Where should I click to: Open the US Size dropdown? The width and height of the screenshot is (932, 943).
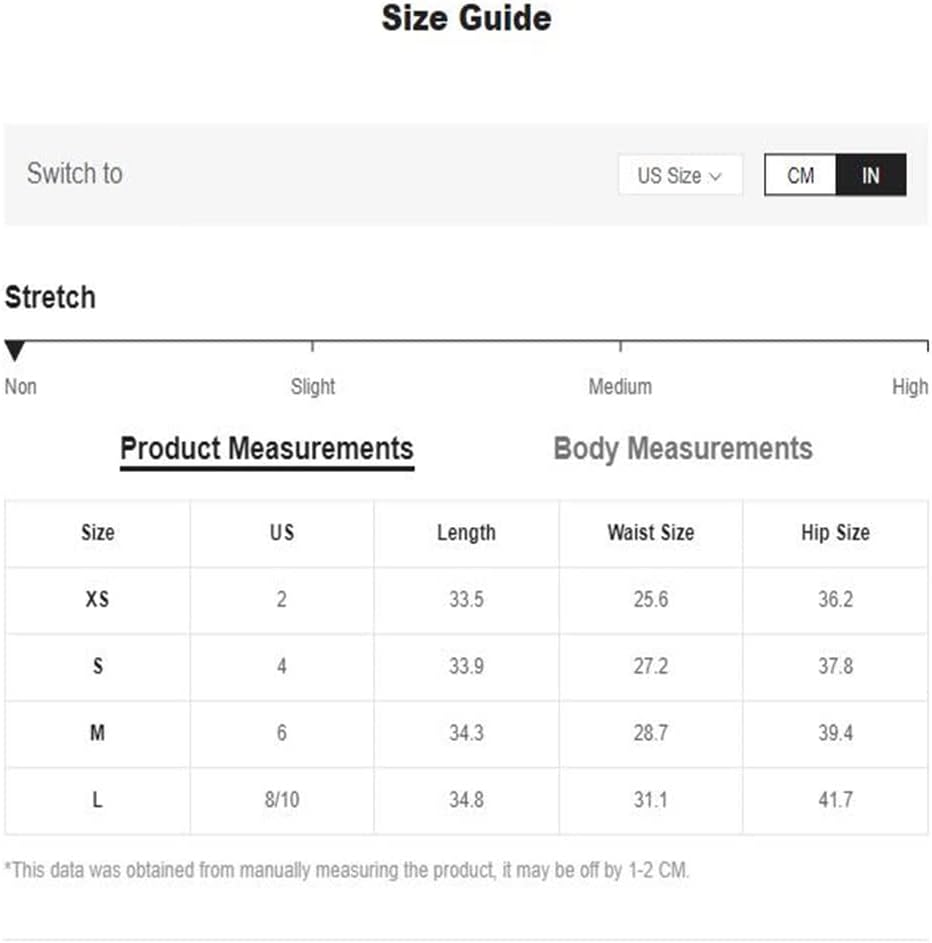point(679,175)
